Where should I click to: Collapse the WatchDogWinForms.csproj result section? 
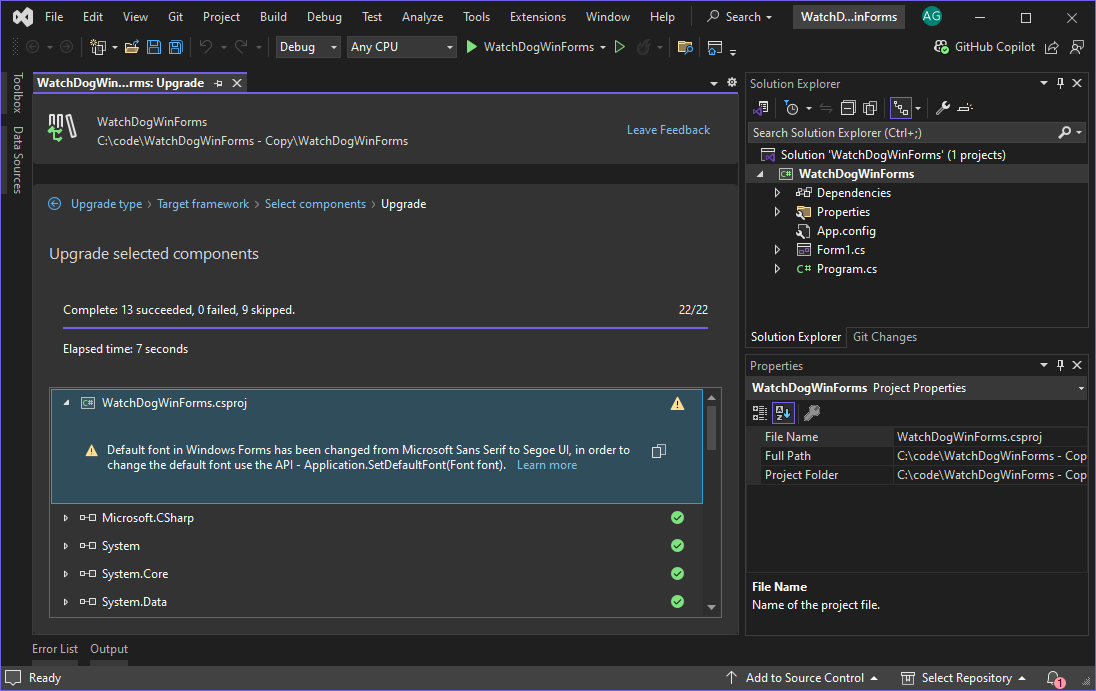click(x=65, y=403)
